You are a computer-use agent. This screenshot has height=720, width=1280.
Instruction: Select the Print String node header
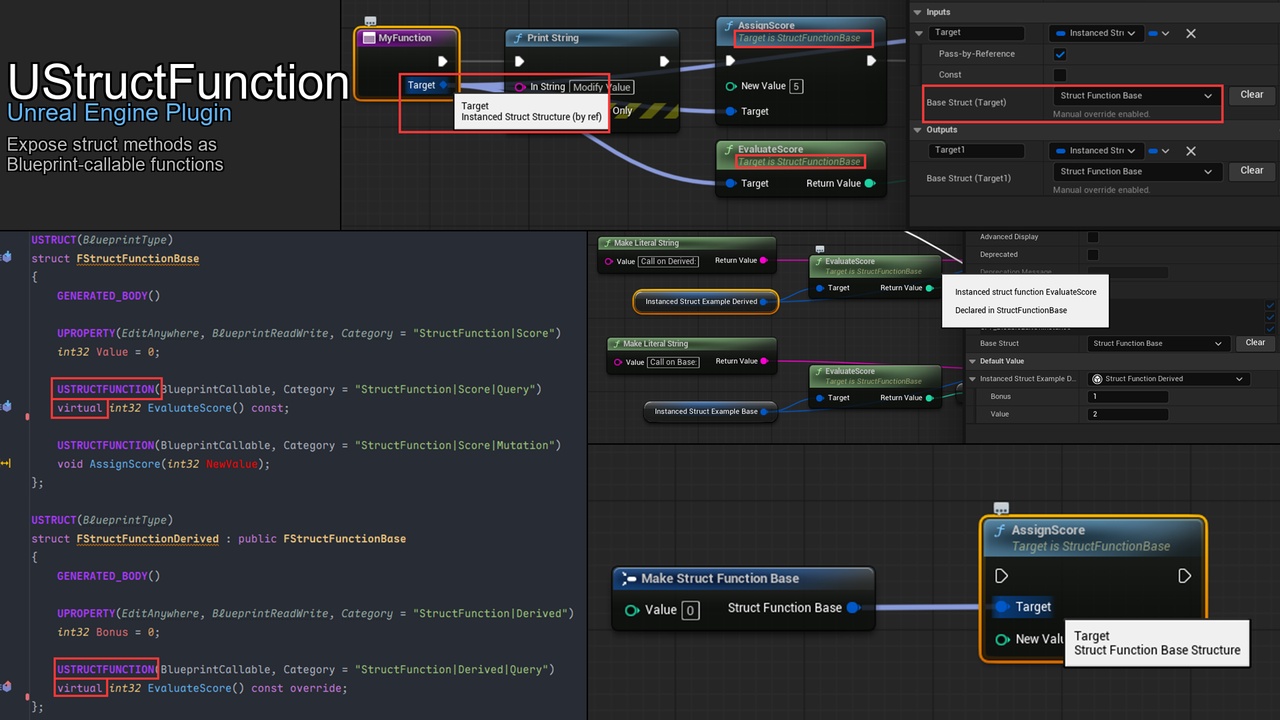tap(592, 38)
